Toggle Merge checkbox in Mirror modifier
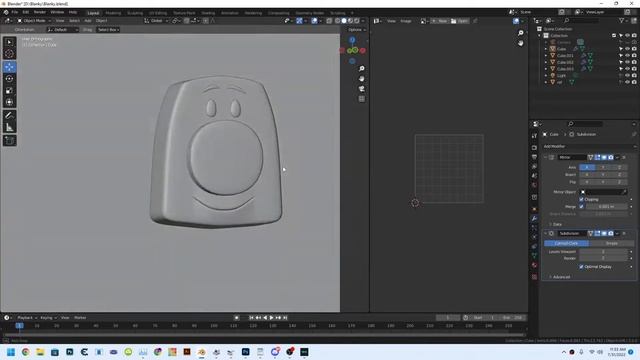The image size is (640, 360). [581, 207]
